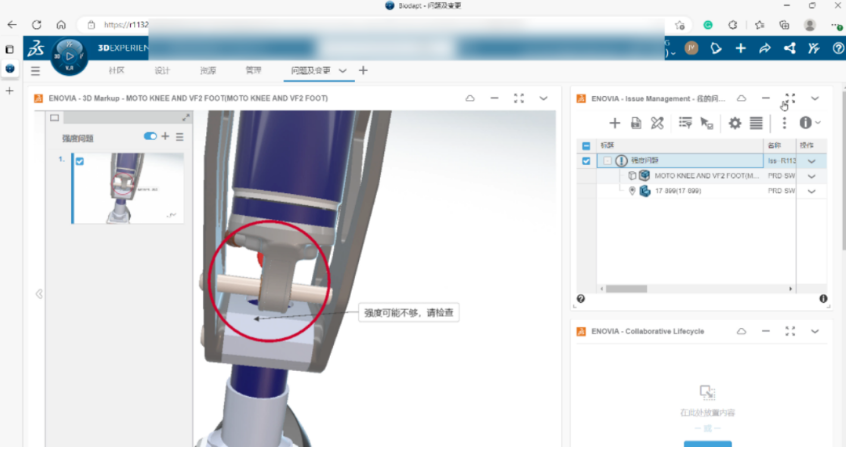The width and height of the screenshot is (847, 449).
Task: Open settings gear in Issue Management toolbar
Action: (735, 123)
